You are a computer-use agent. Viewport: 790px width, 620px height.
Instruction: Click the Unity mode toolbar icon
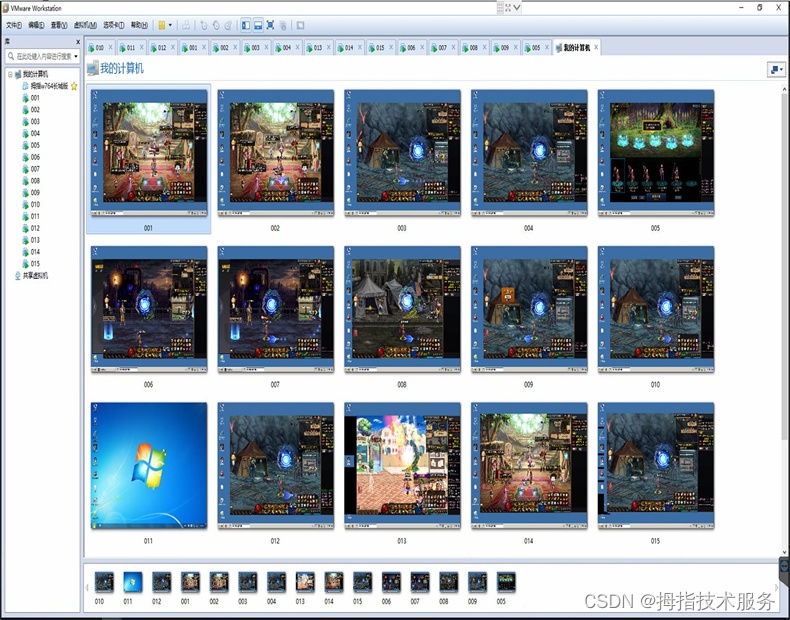pyautogui.click(x=283, y=25)
